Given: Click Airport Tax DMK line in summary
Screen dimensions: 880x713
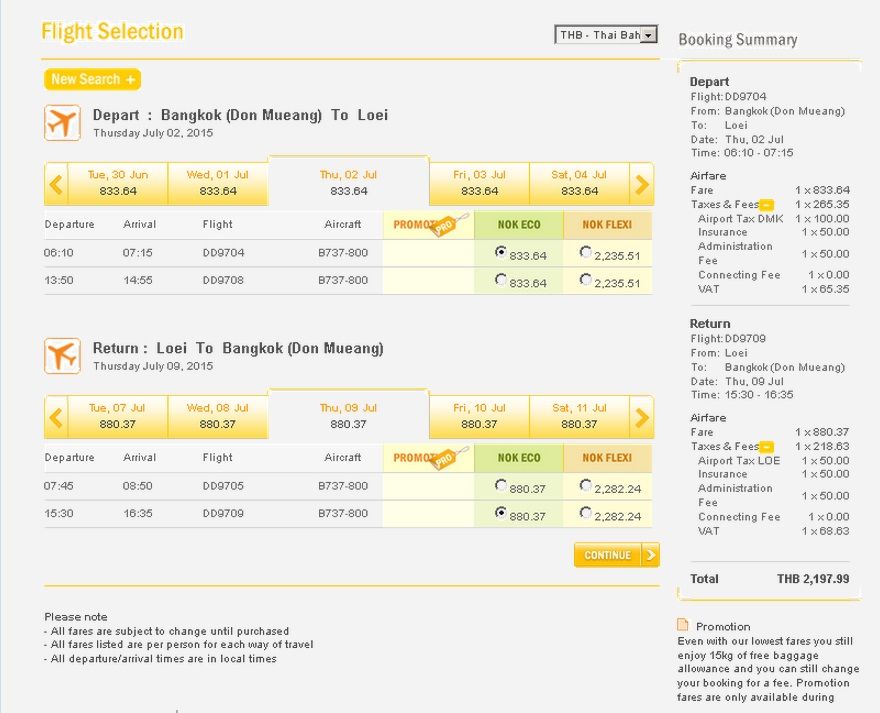Looking at the screenshot, I should point(773,219).
